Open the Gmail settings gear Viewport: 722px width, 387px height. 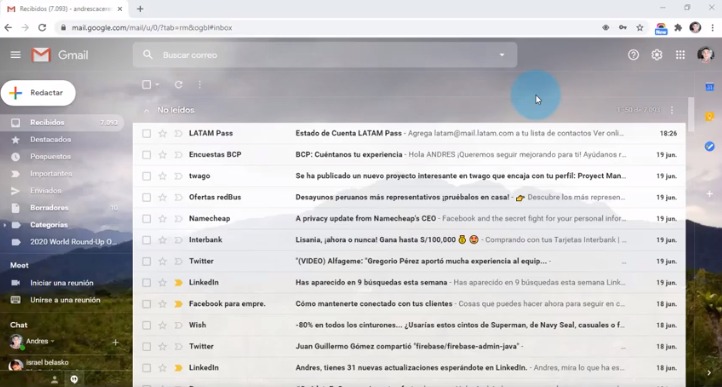tap(657, 55)
